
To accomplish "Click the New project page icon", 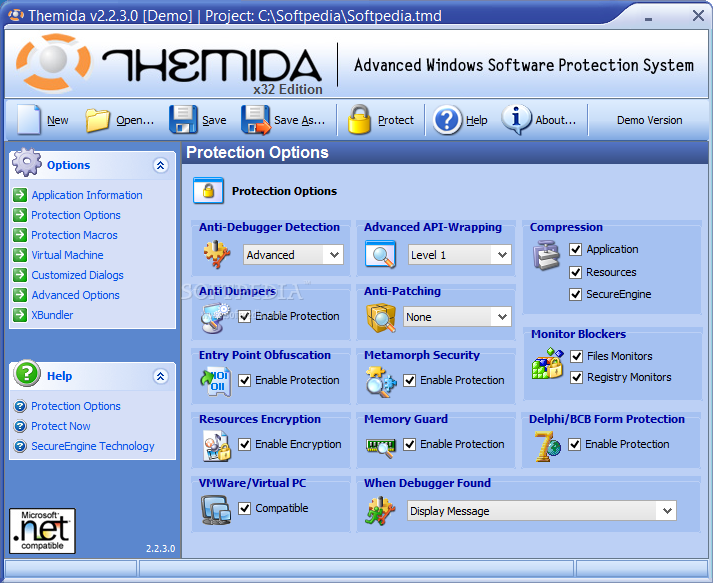I will coord(29,120).
